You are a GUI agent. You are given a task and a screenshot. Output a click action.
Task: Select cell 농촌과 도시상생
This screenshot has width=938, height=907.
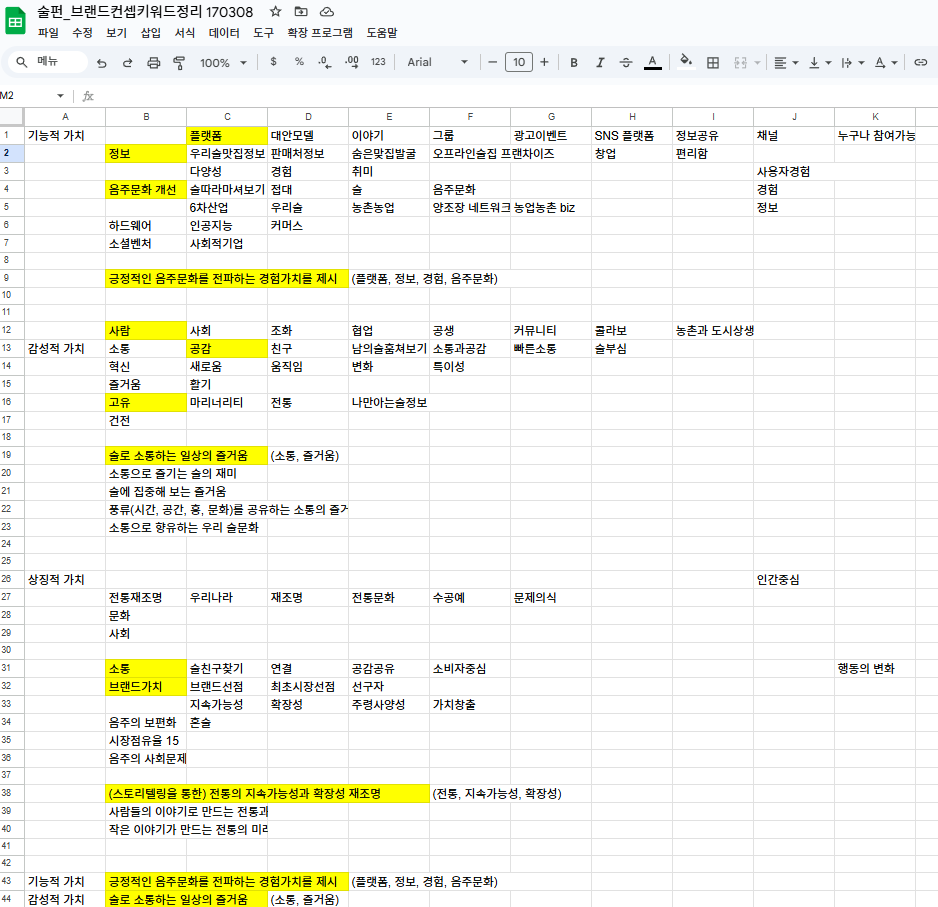click(x=713, y=330)
